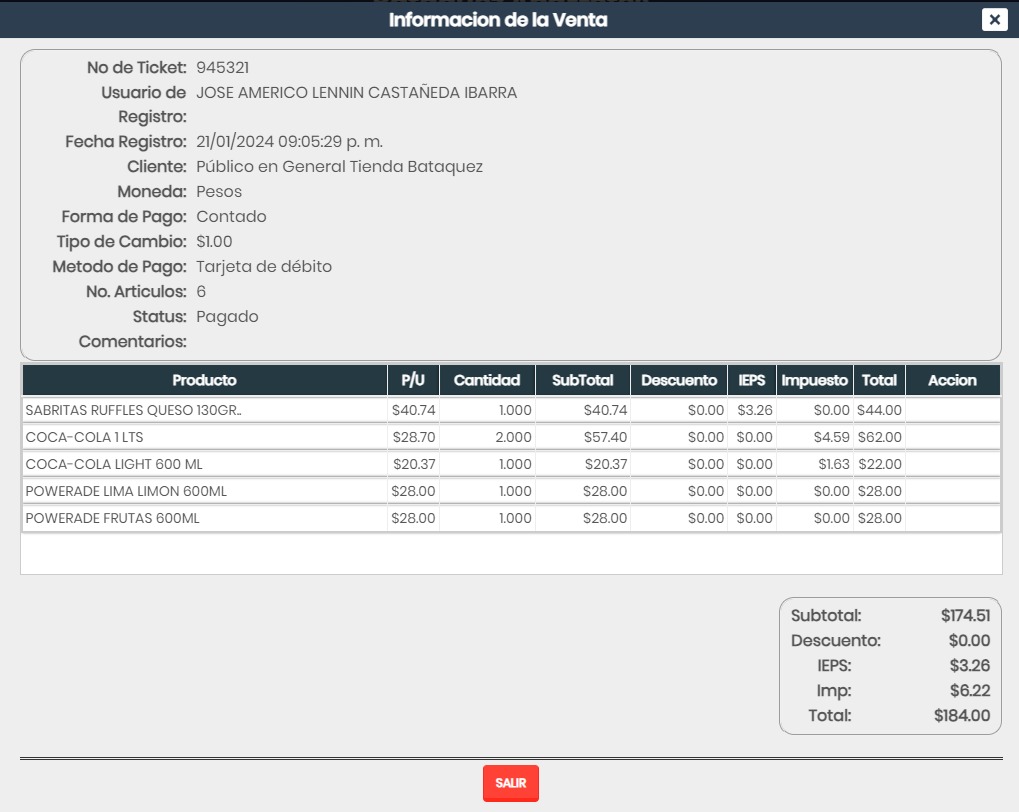Click ticket number 945321
This screenshot has height=812, width=1019.
click(222, 68)
